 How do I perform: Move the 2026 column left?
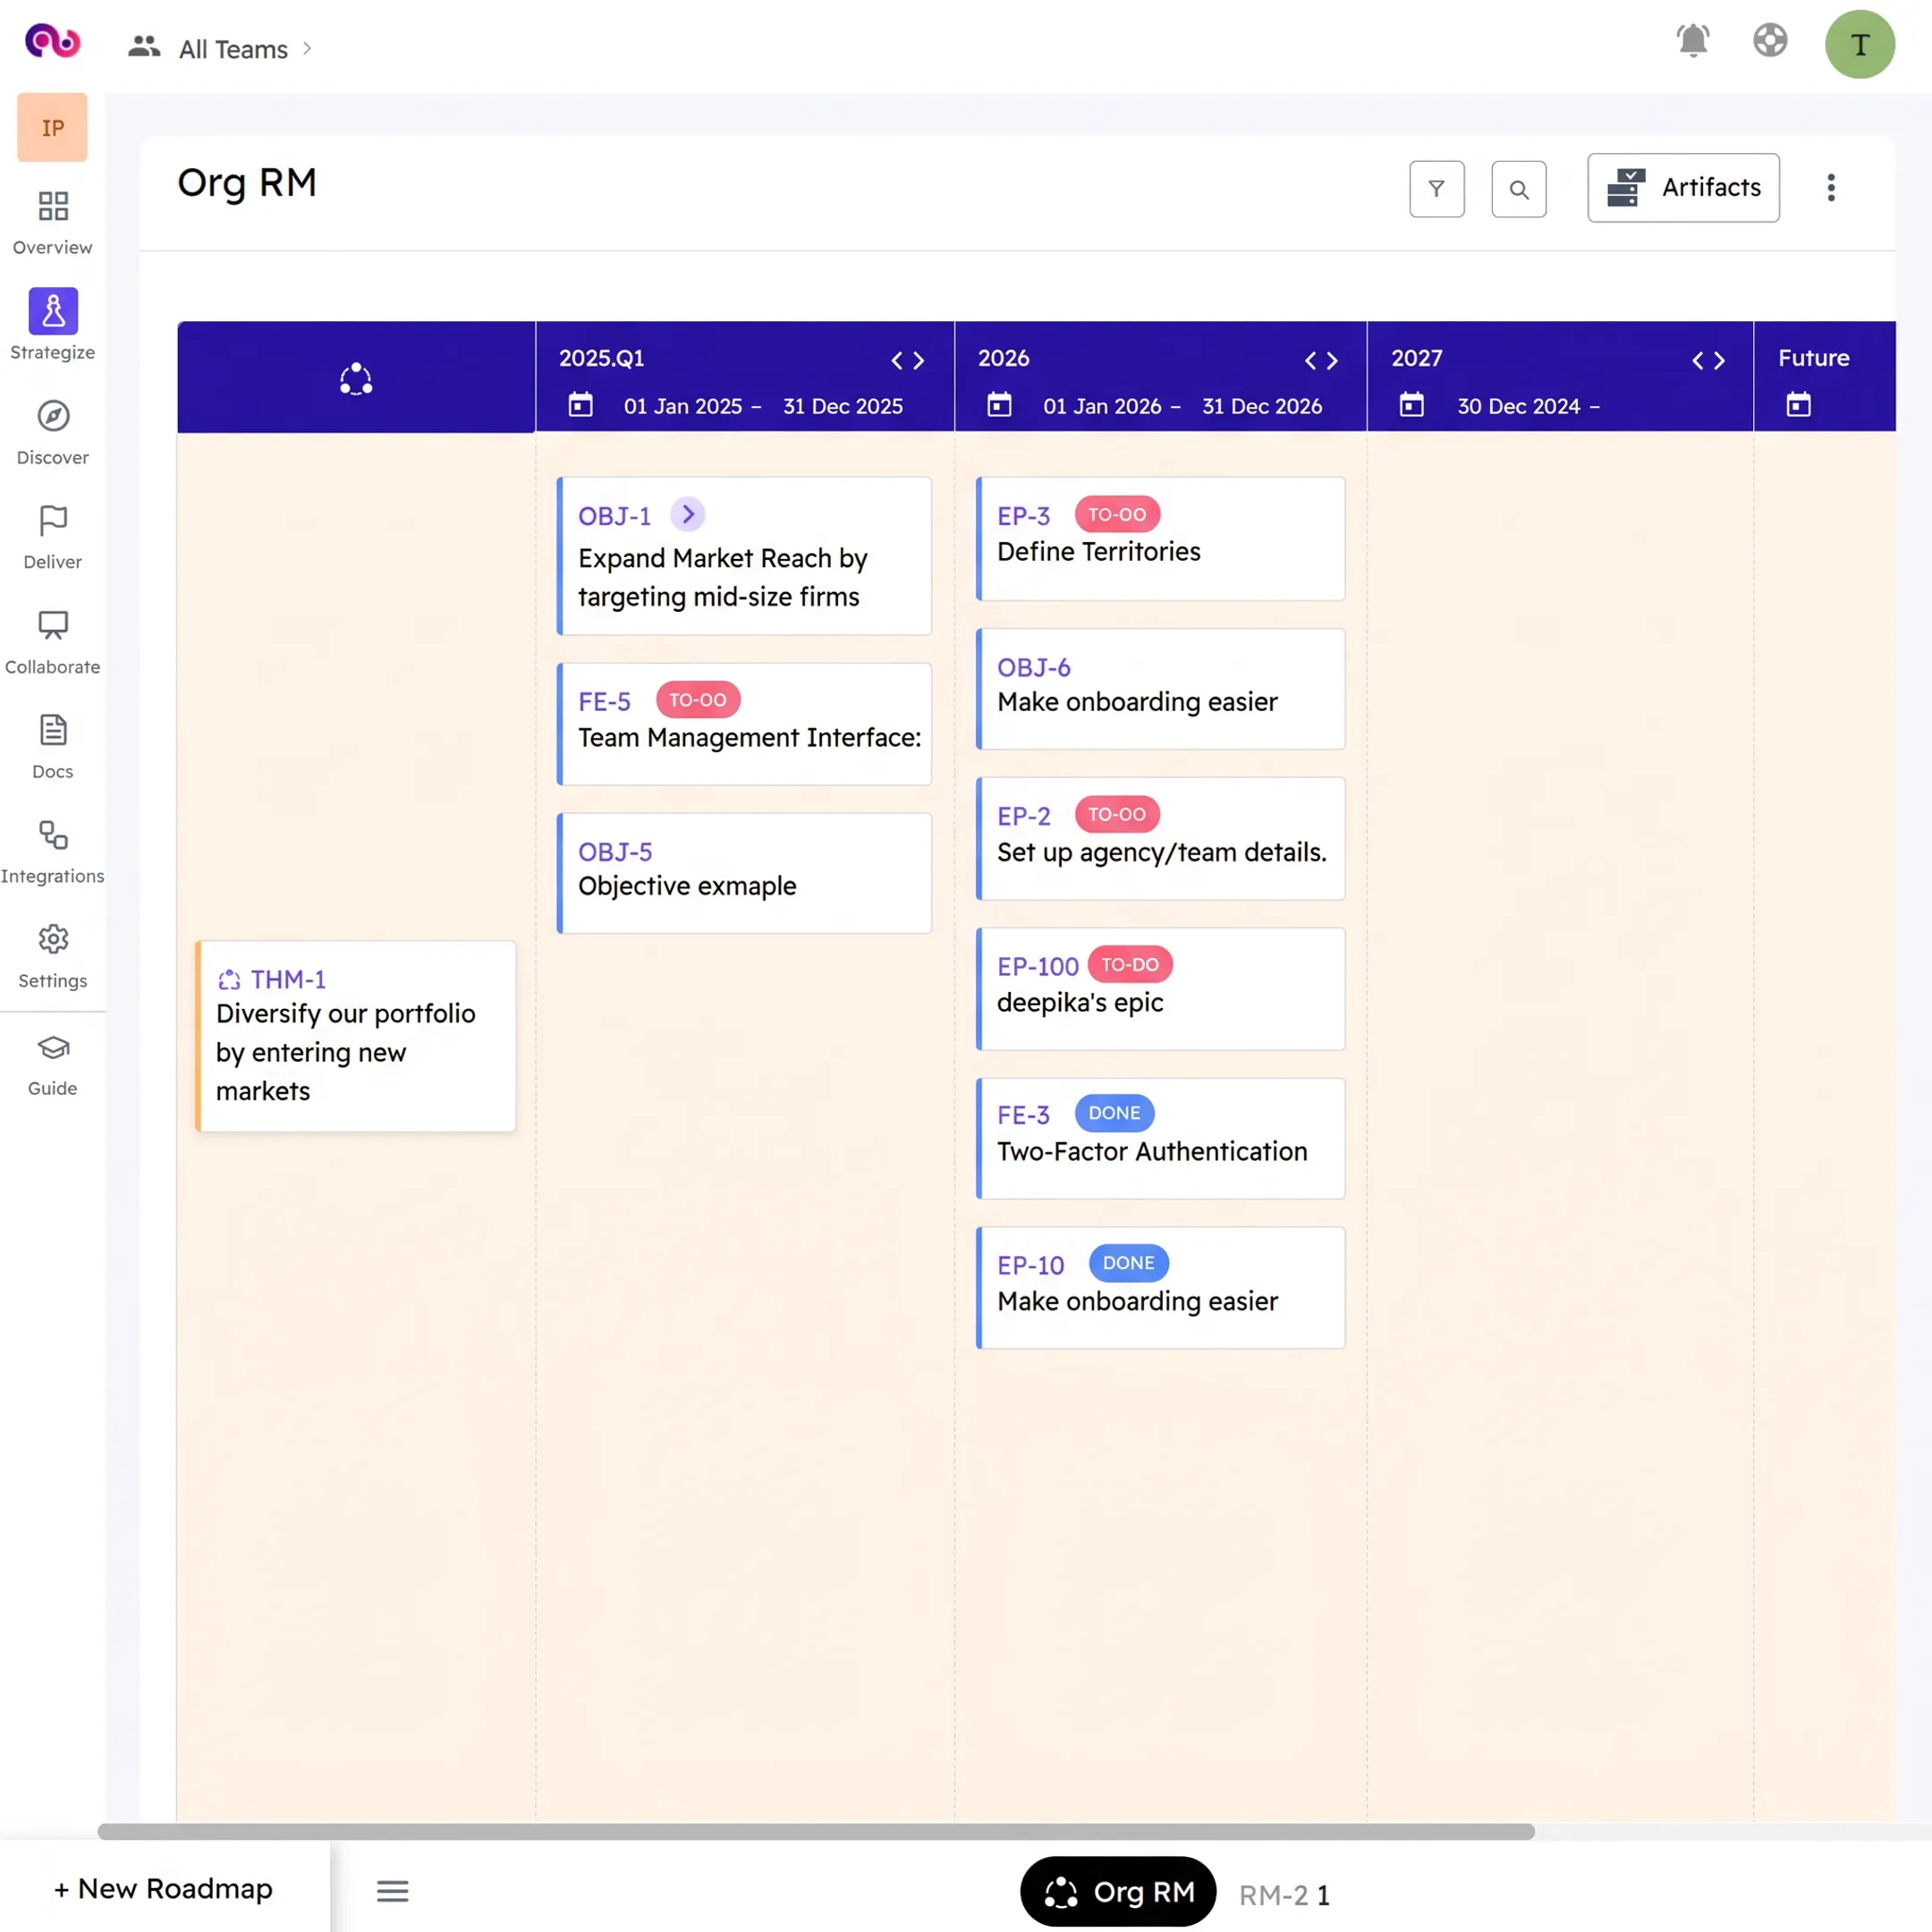coord(1310,360)
